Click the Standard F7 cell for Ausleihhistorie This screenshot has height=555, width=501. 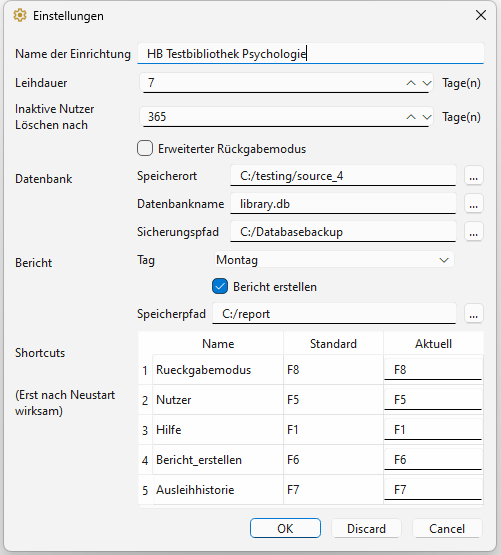(333, 490)
